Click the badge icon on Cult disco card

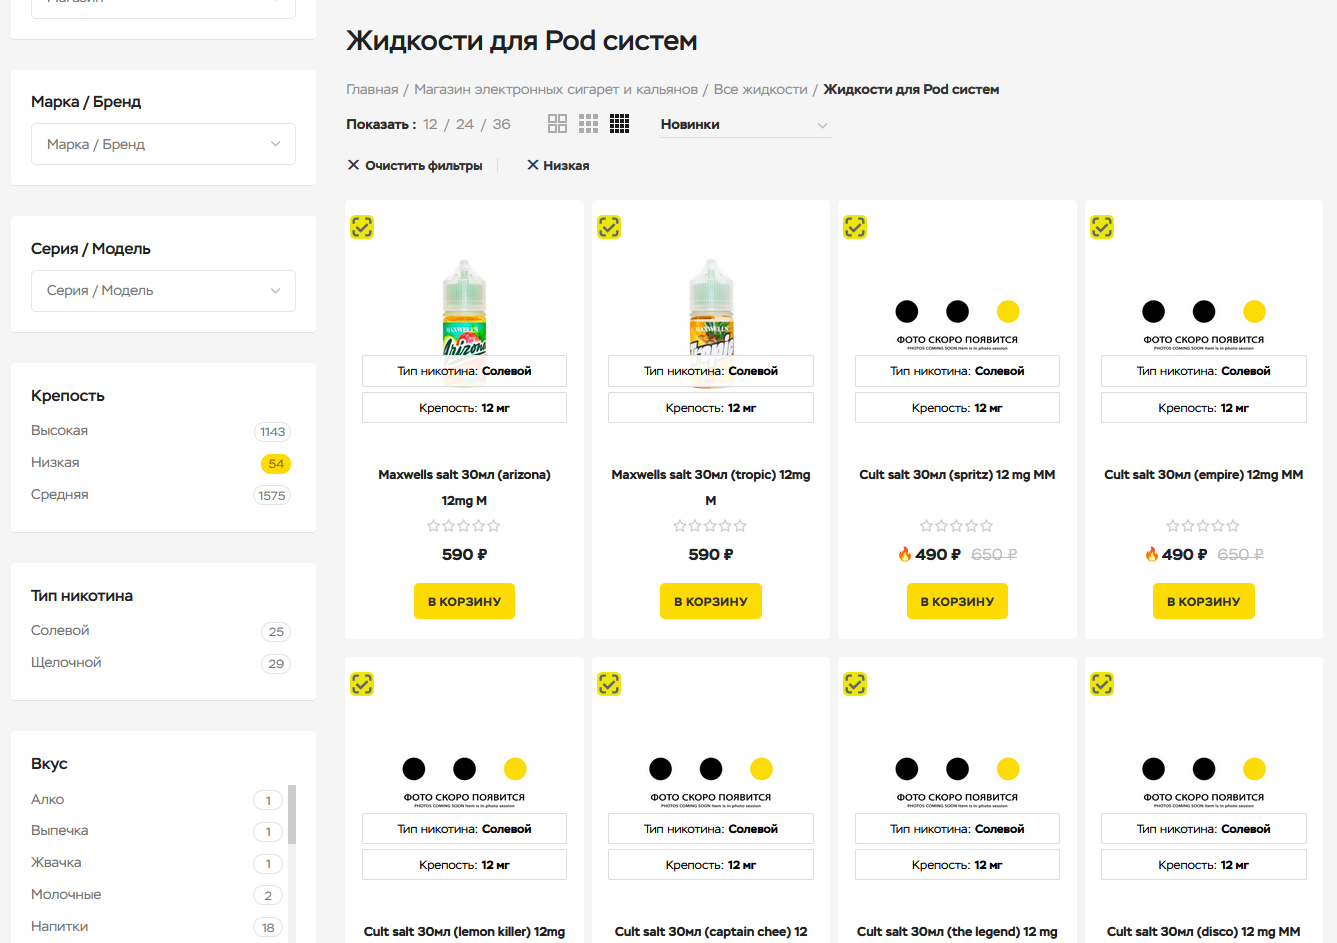[x=1102, y=684]
